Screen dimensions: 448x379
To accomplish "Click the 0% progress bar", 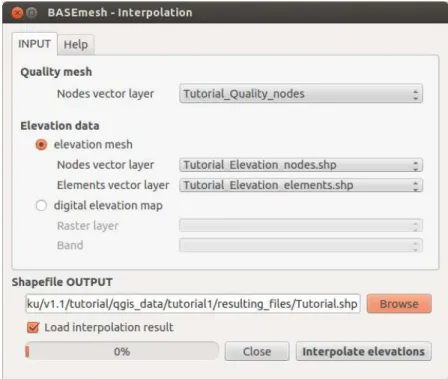I will (122, 351).
